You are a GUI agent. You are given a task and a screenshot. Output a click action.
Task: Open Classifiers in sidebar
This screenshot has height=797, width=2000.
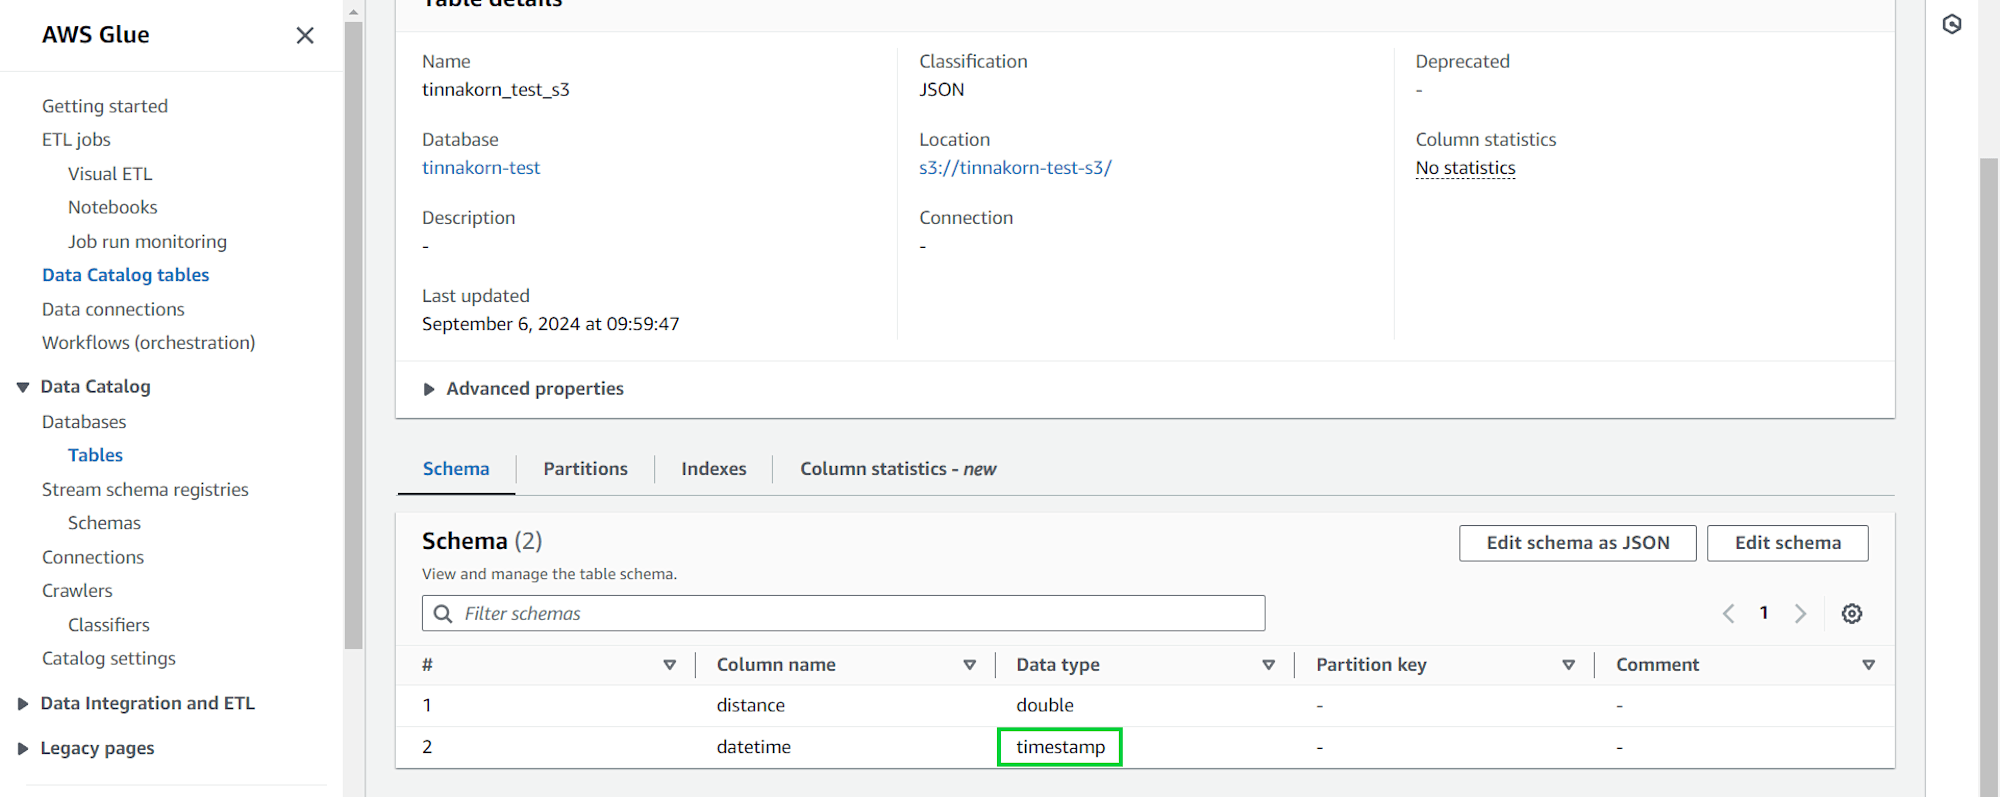tap(109, 625)
